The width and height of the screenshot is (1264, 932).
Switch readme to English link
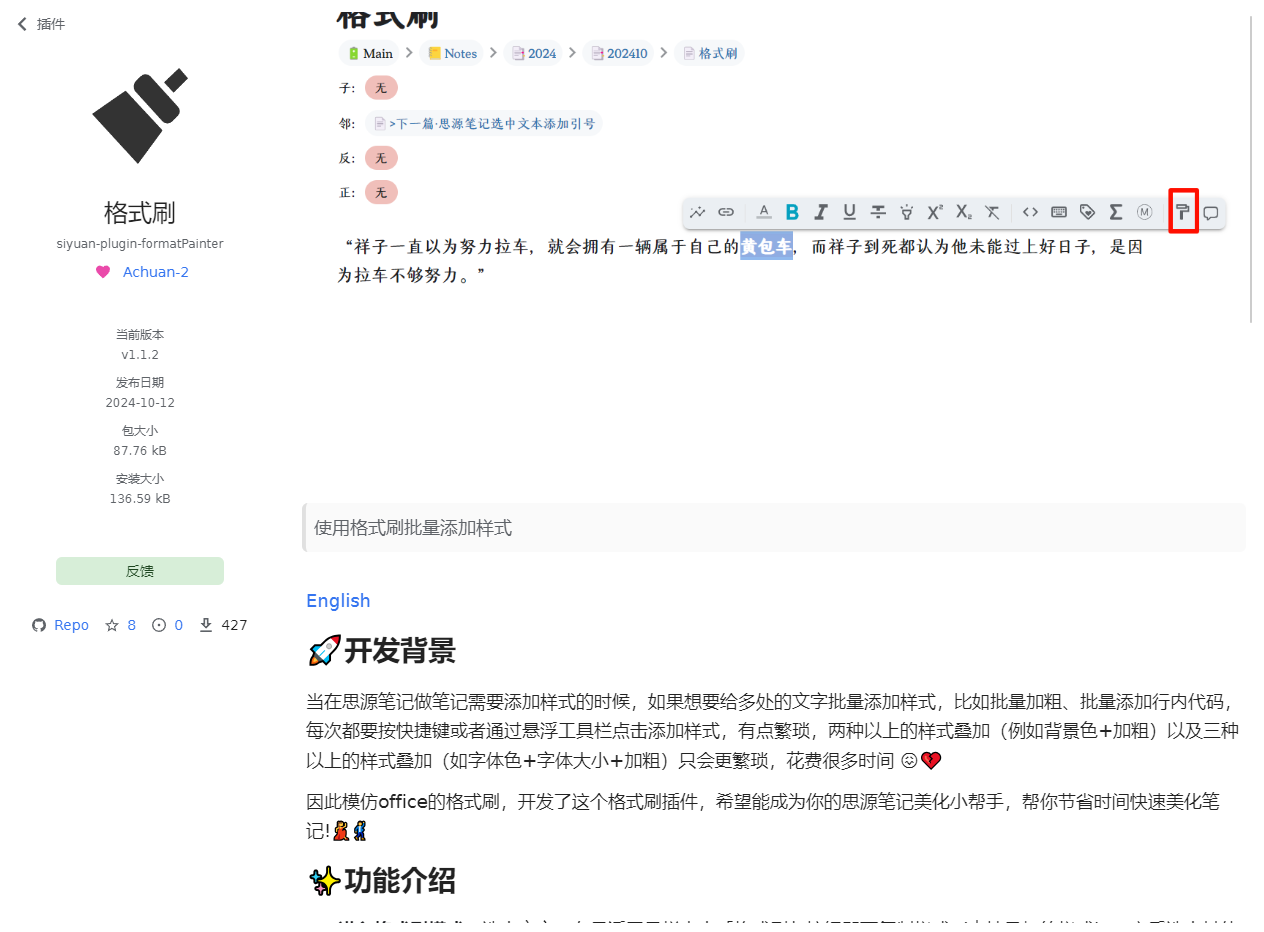(338, 600)
